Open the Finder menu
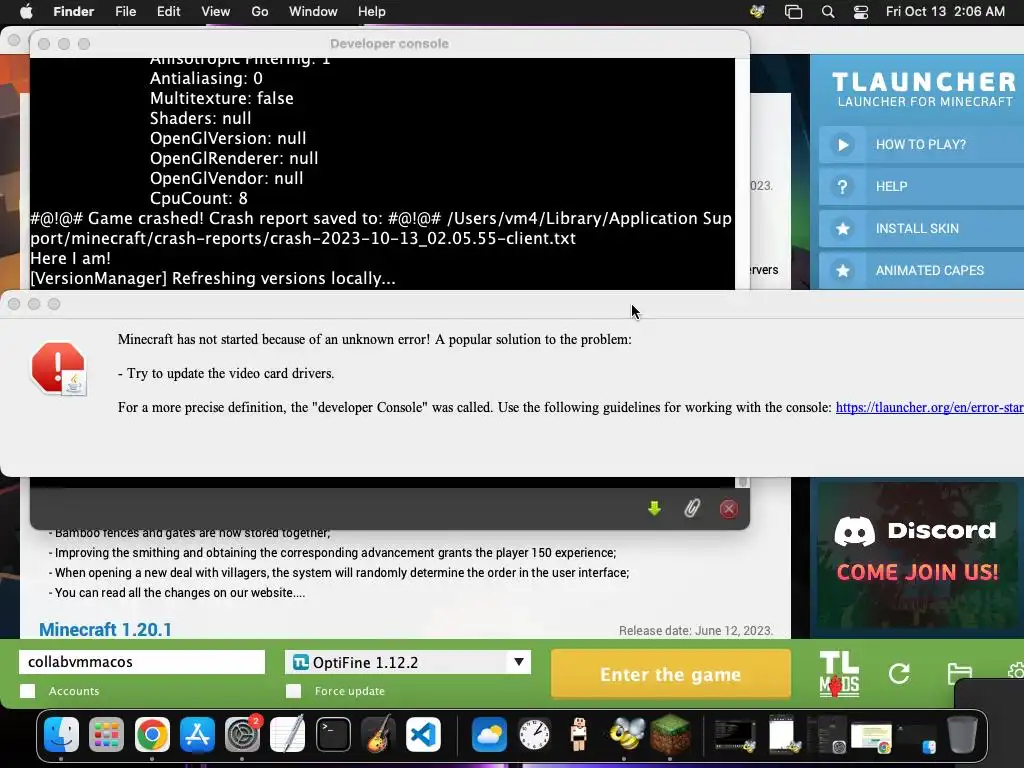The image size is (1024, 768). 73,12
